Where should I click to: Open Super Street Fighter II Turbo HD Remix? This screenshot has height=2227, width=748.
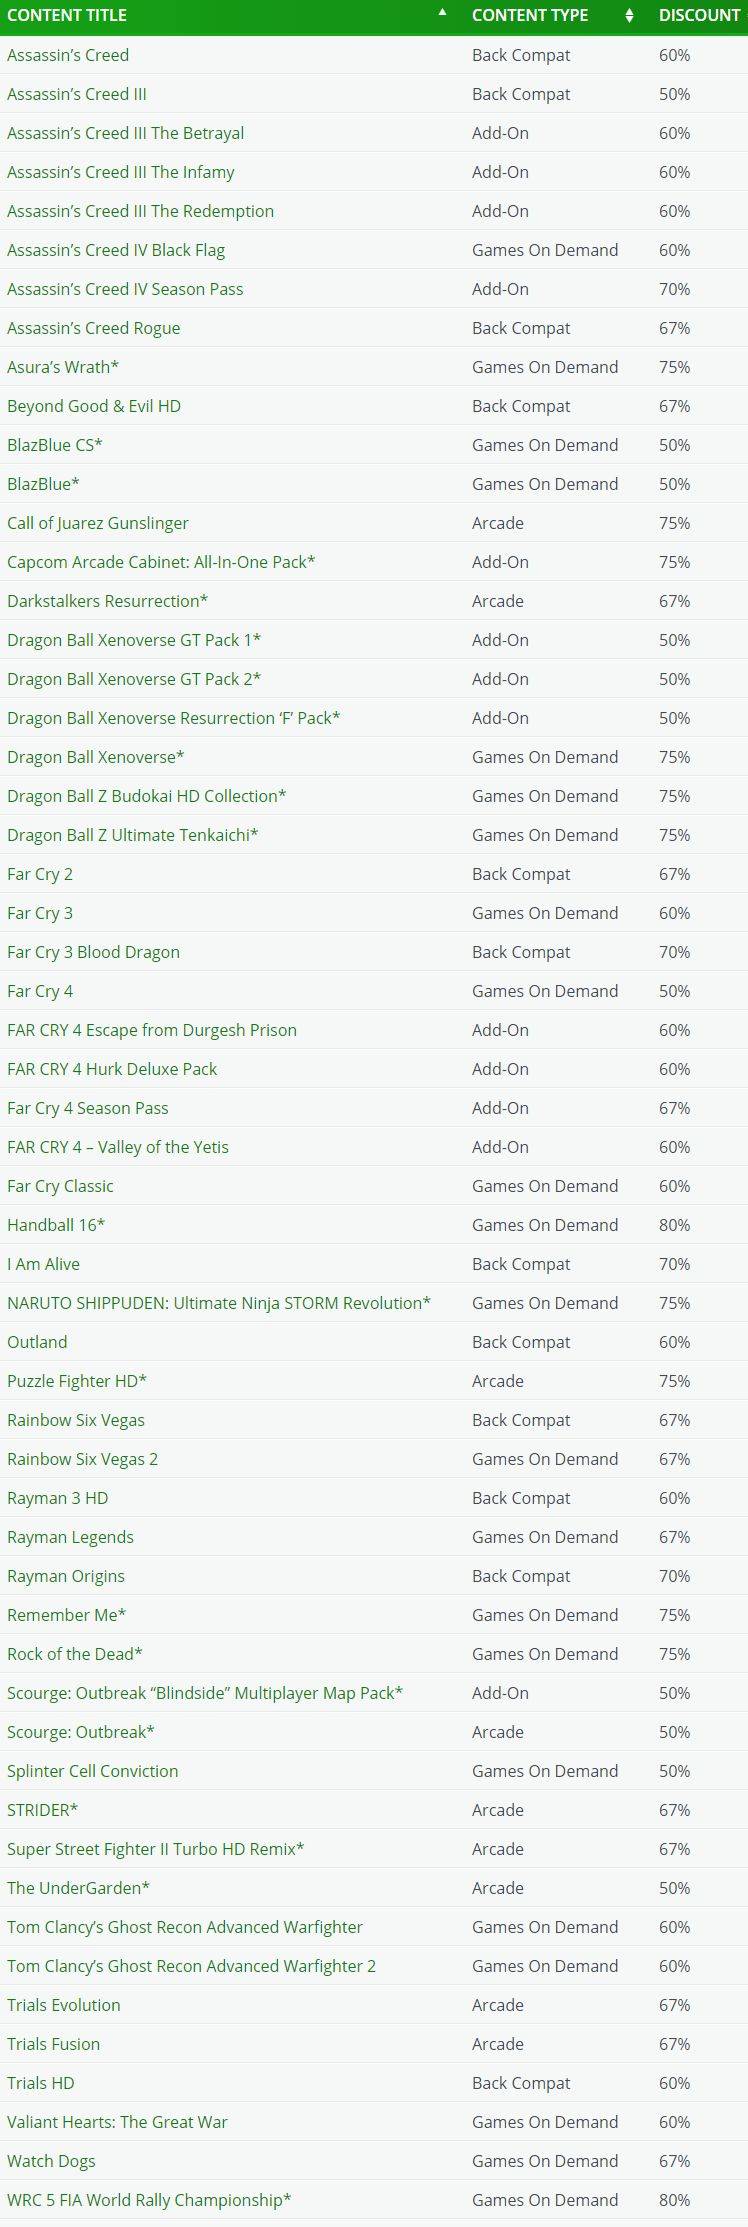[x=156, y=1849]
